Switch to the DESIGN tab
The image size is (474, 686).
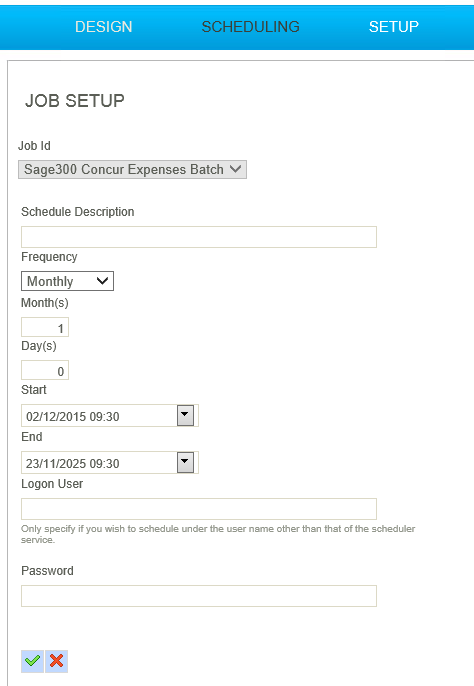point(103,27)
